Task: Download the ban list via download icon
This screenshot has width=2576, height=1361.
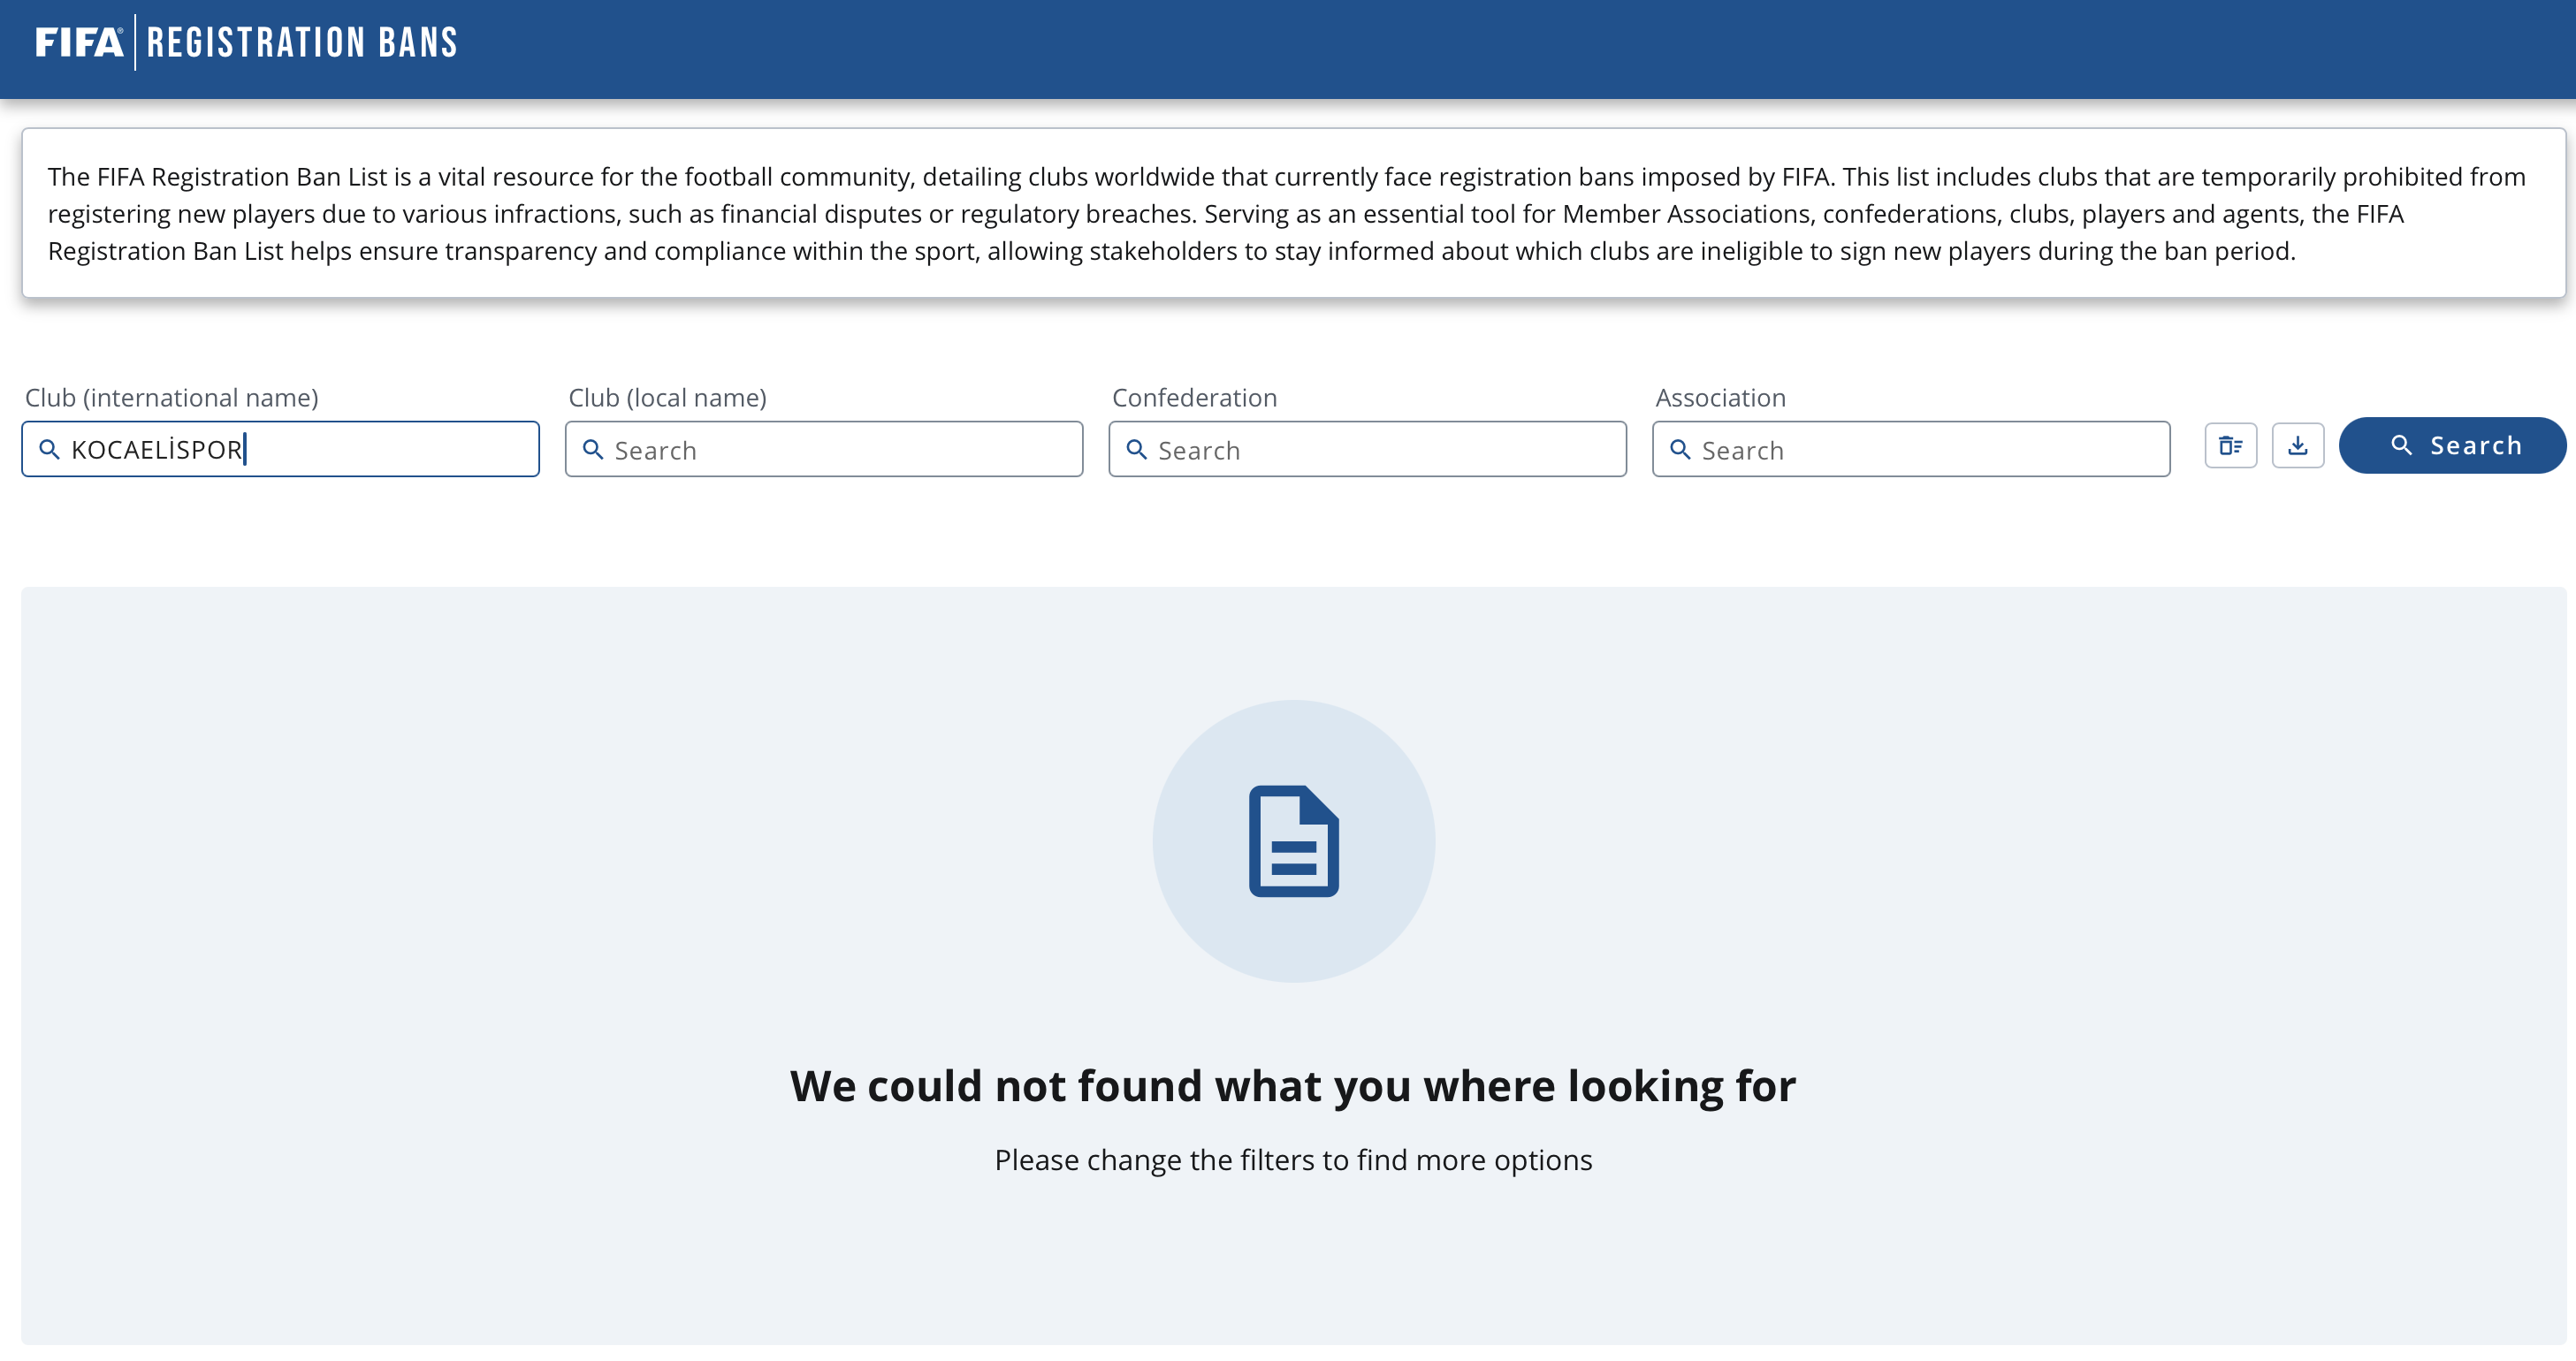Action: click(2298, 445)
